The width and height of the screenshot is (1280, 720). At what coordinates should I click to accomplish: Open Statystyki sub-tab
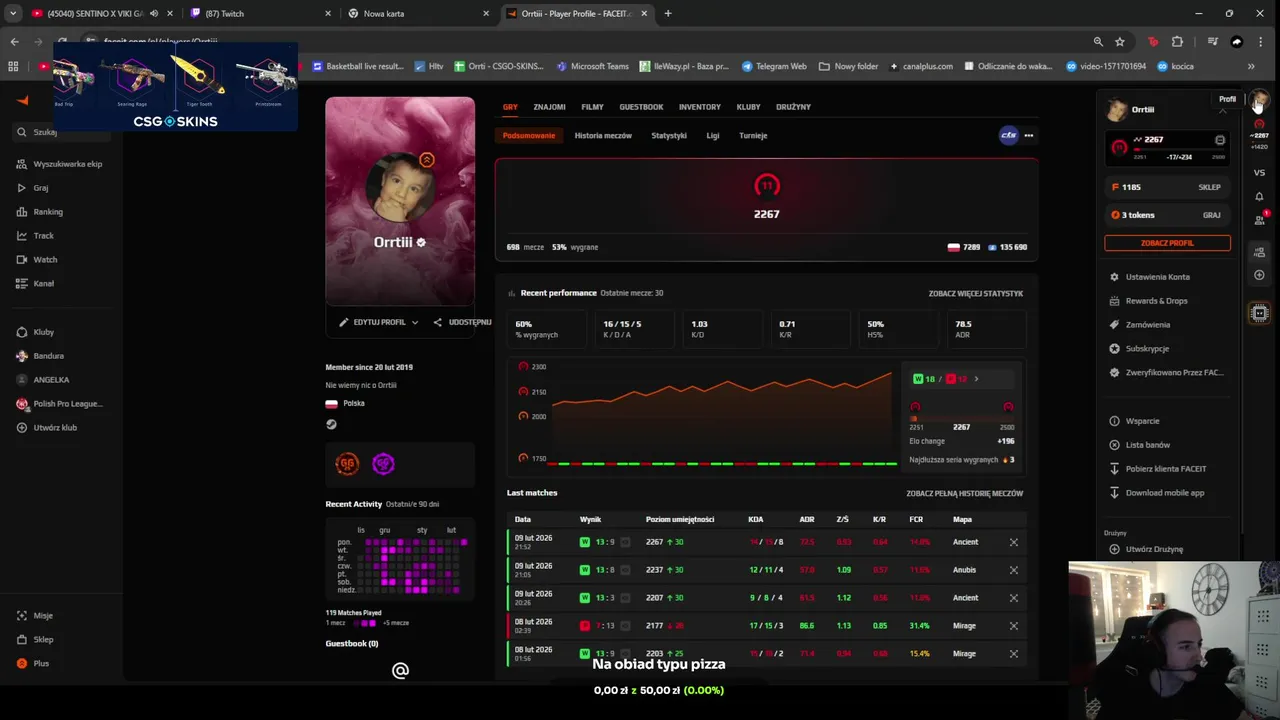(x=669, y=135)
